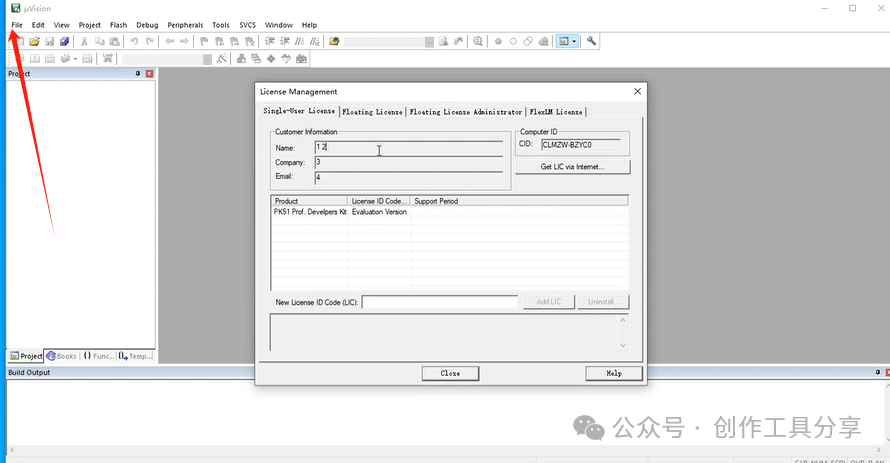Screen dimensions: 890x463
Task: Open the Find text combo box dropdown
Action: (429, 41)
